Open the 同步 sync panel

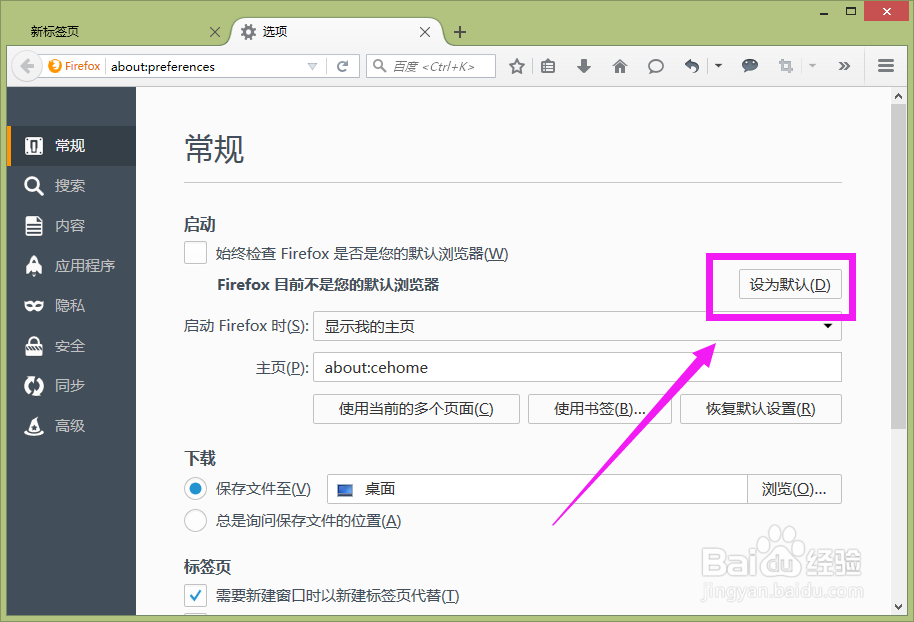click(72, 386)
